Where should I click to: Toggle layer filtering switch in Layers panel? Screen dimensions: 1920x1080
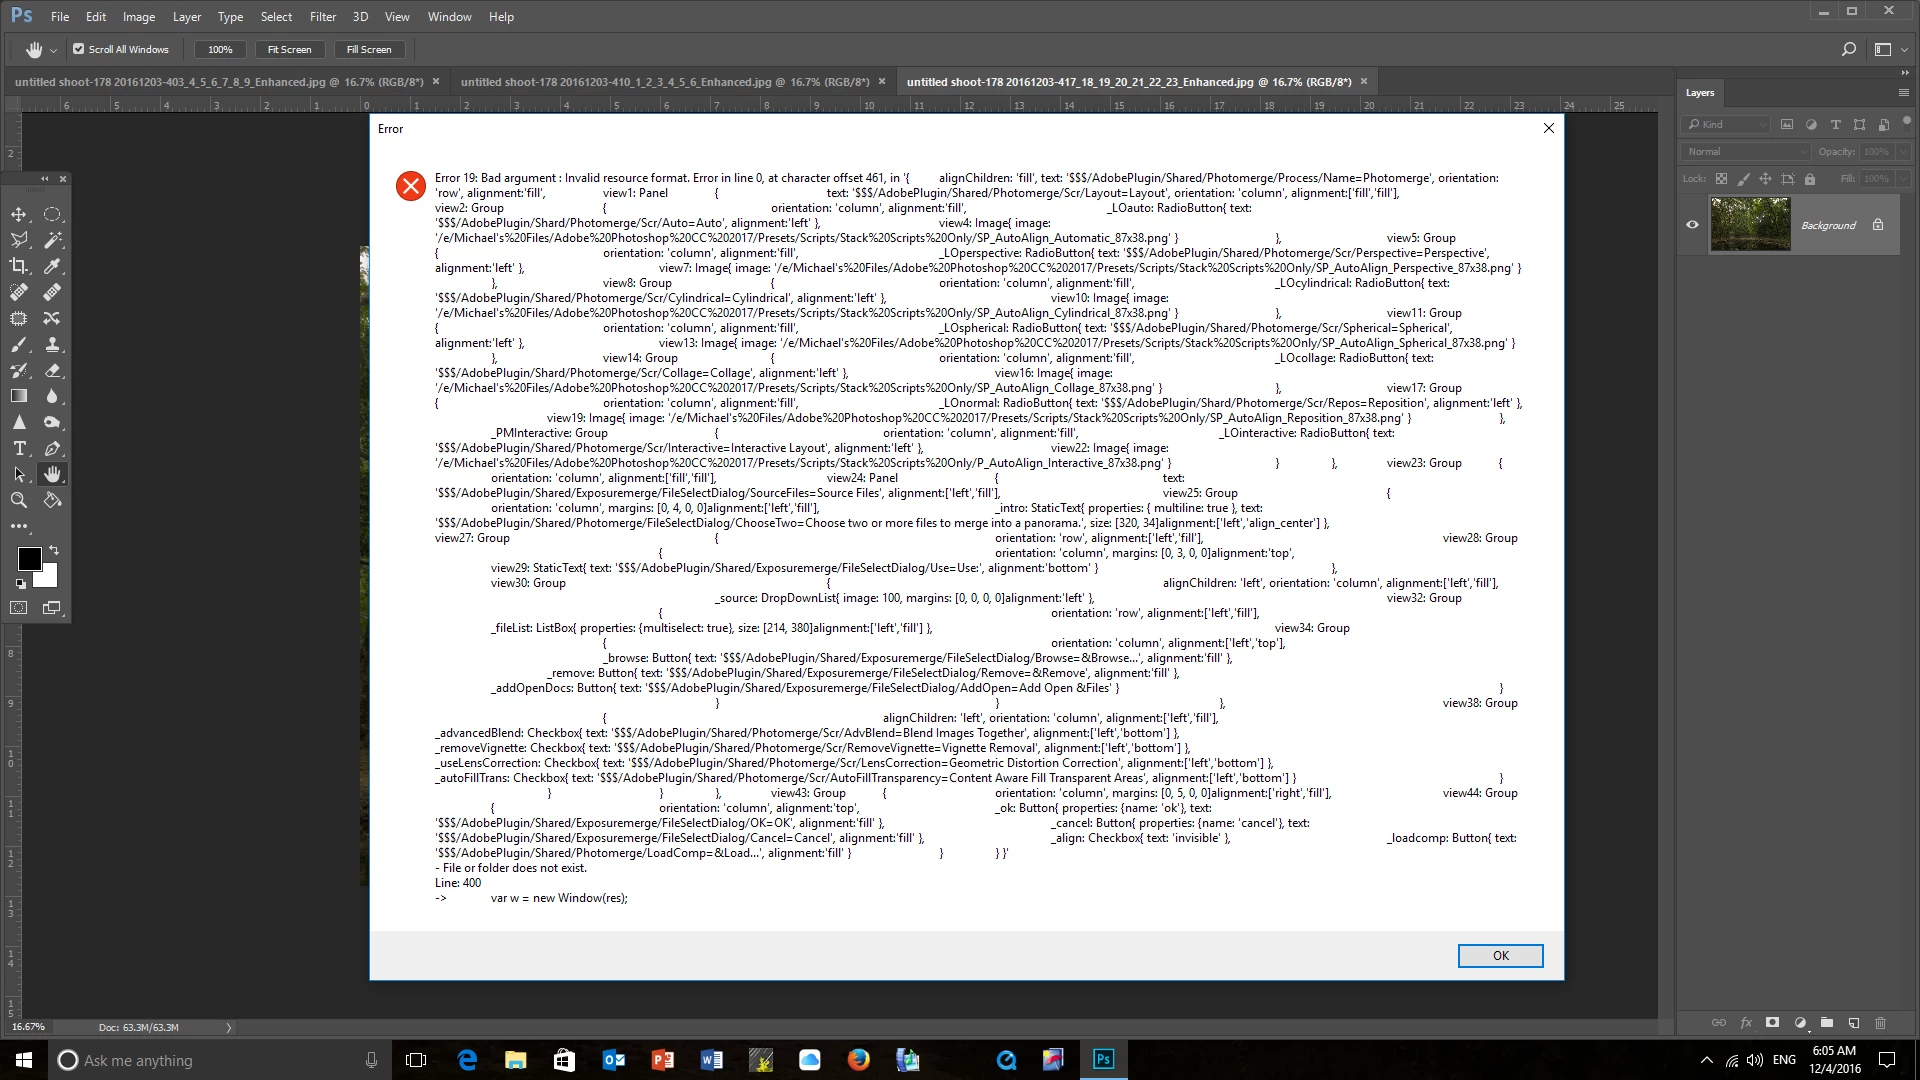(x=1907, y=124)
